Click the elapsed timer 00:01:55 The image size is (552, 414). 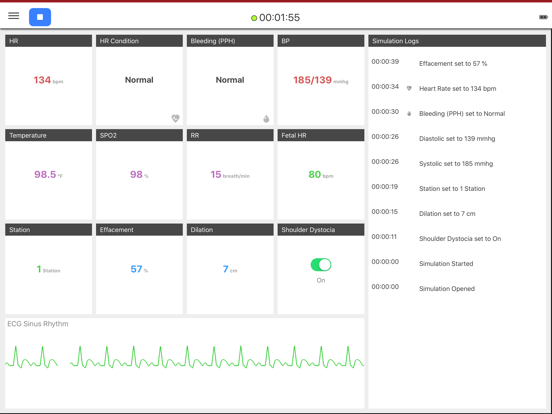click(280, 18)
